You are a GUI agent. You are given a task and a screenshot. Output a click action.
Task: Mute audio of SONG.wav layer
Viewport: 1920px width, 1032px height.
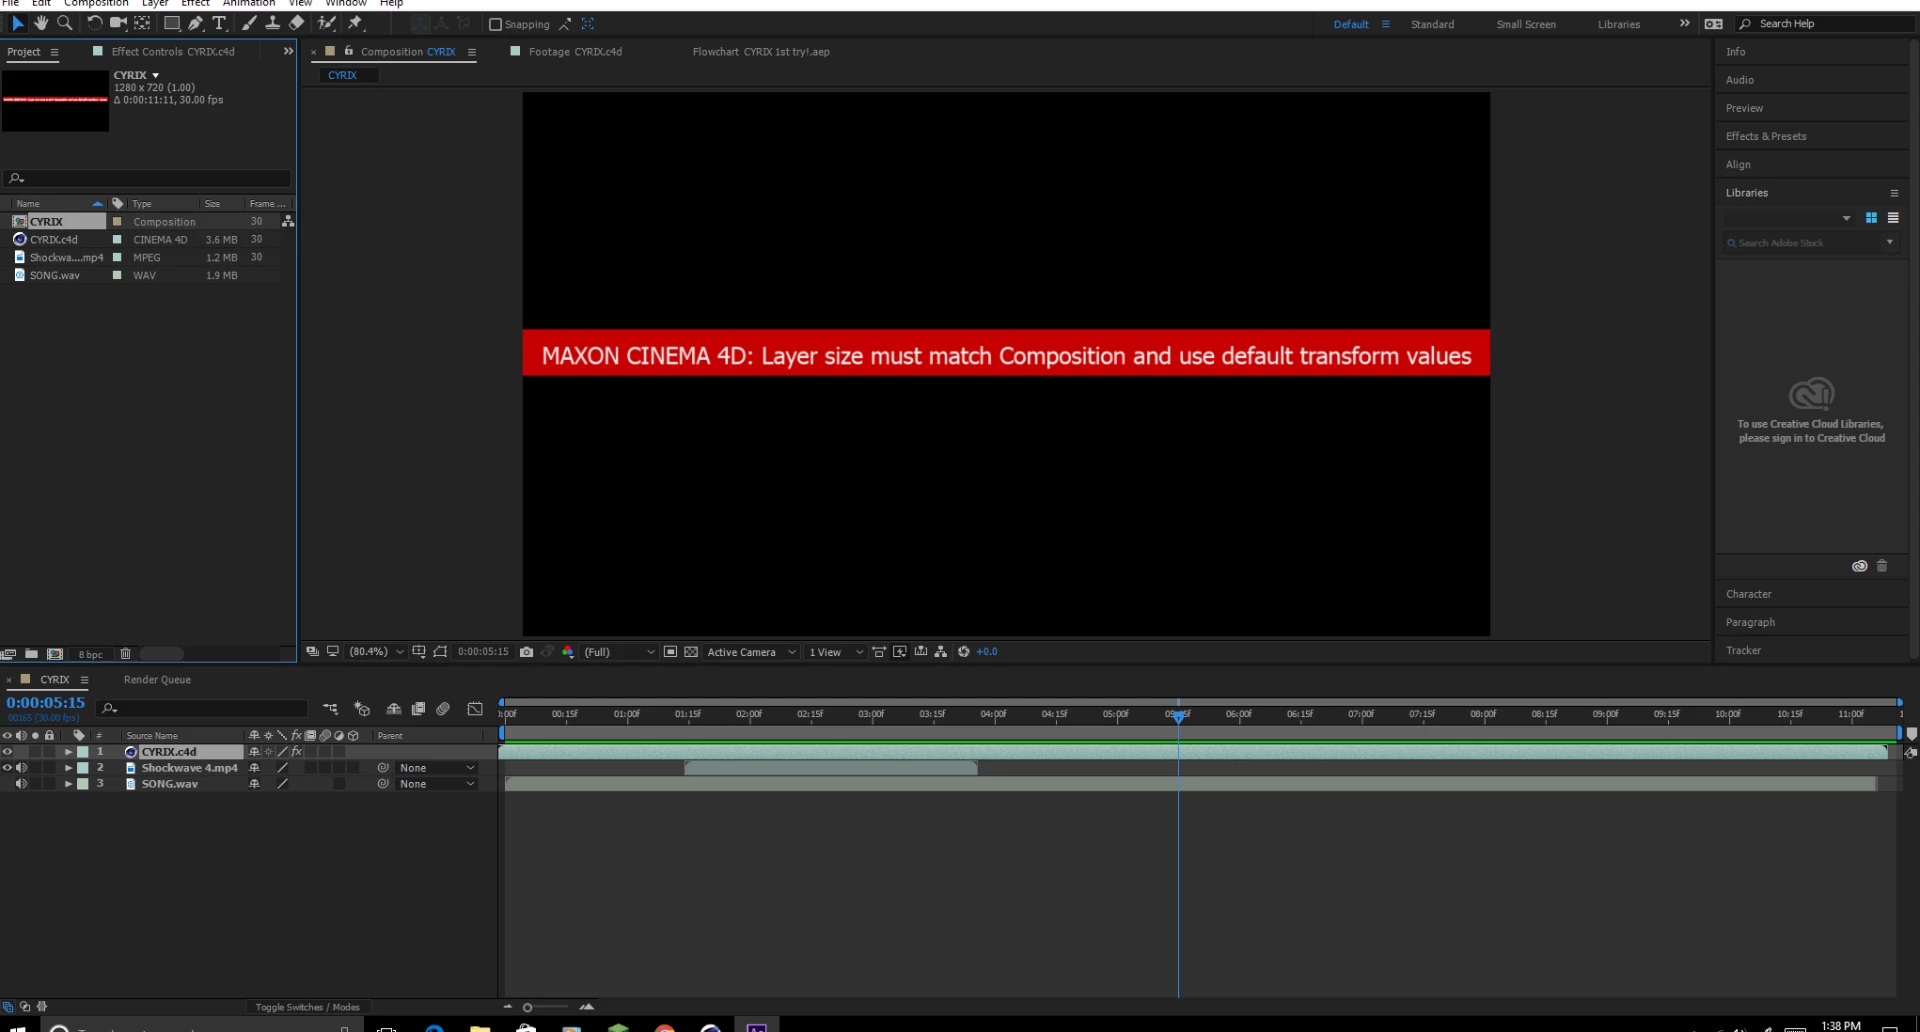point(21,784)
